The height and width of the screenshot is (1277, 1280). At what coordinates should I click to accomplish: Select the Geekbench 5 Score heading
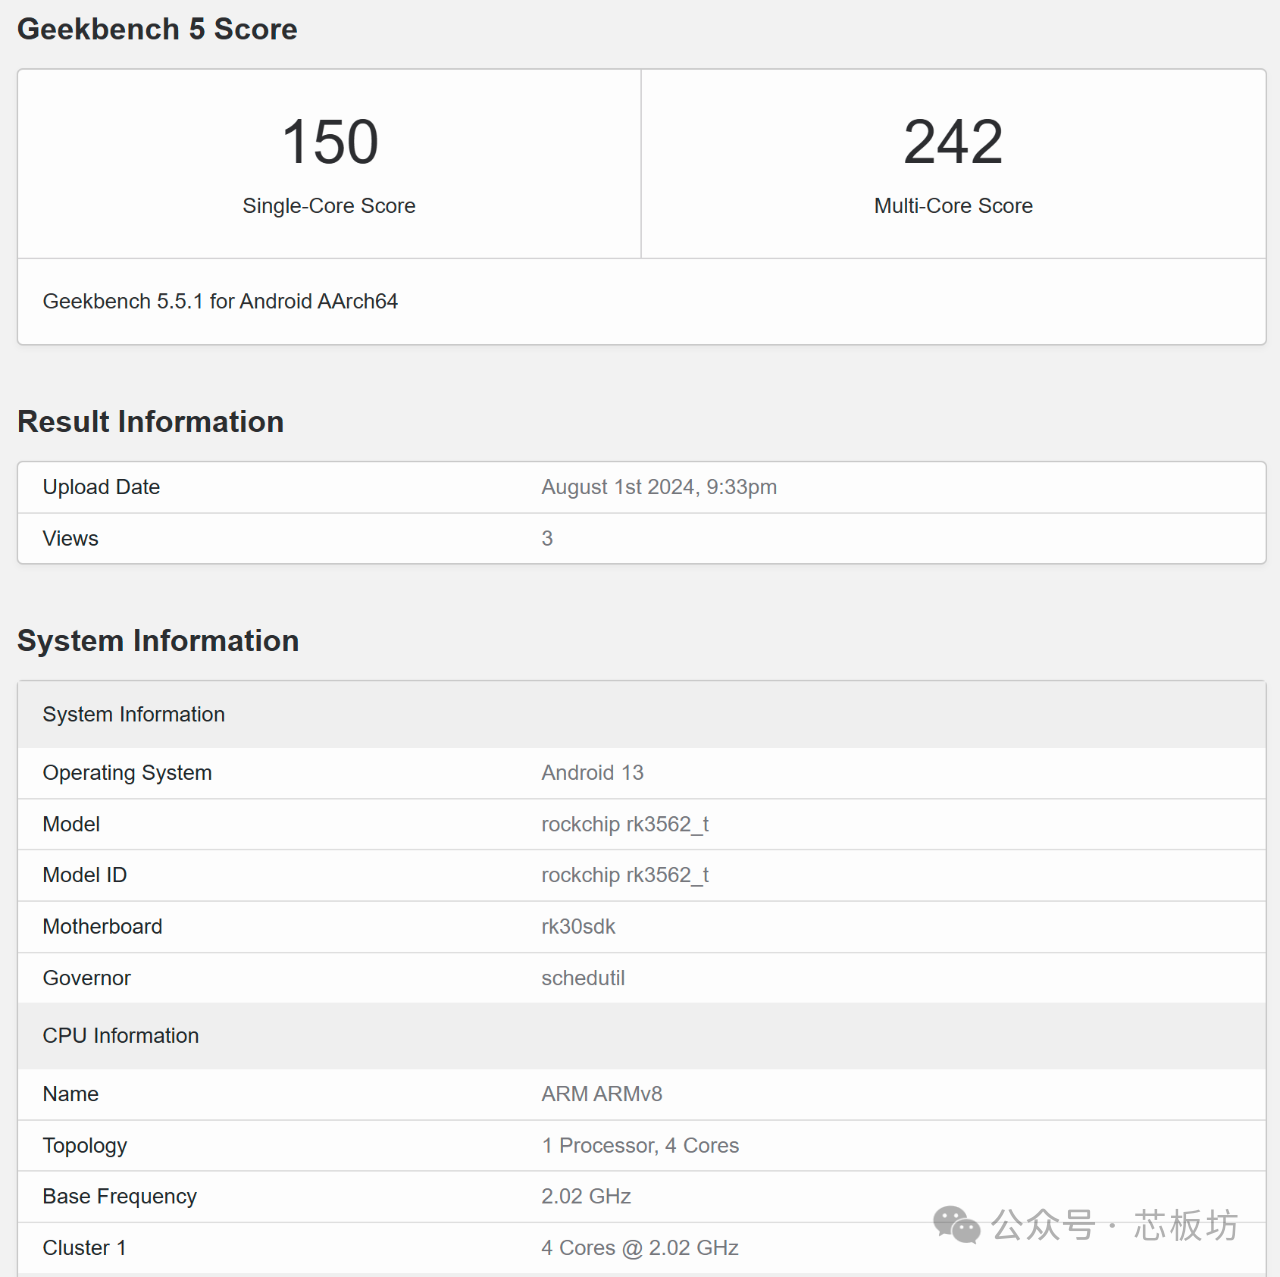pos(157,29)
